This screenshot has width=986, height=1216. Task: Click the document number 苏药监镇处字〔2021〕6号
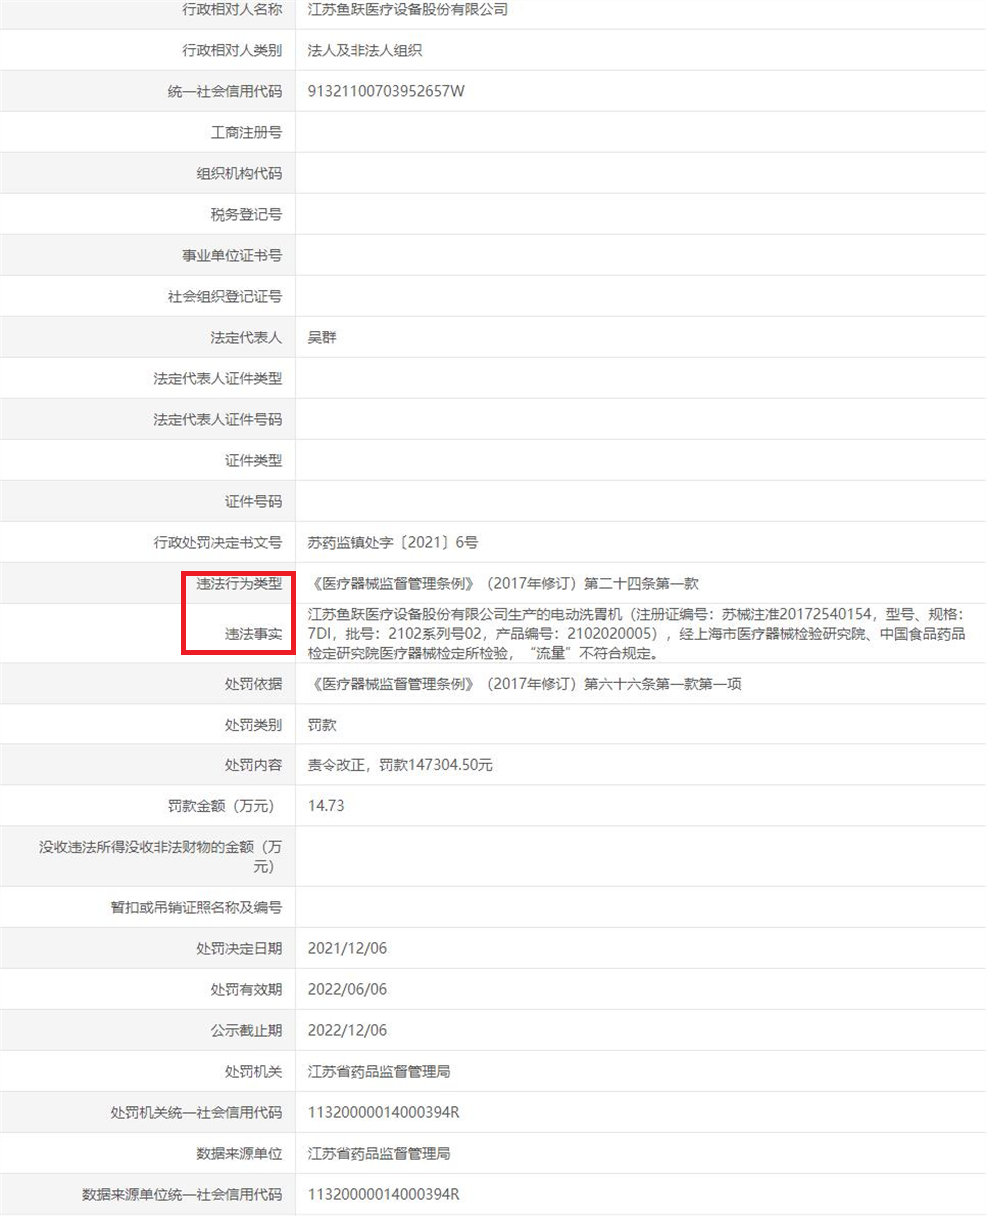(x=392, y=542)
